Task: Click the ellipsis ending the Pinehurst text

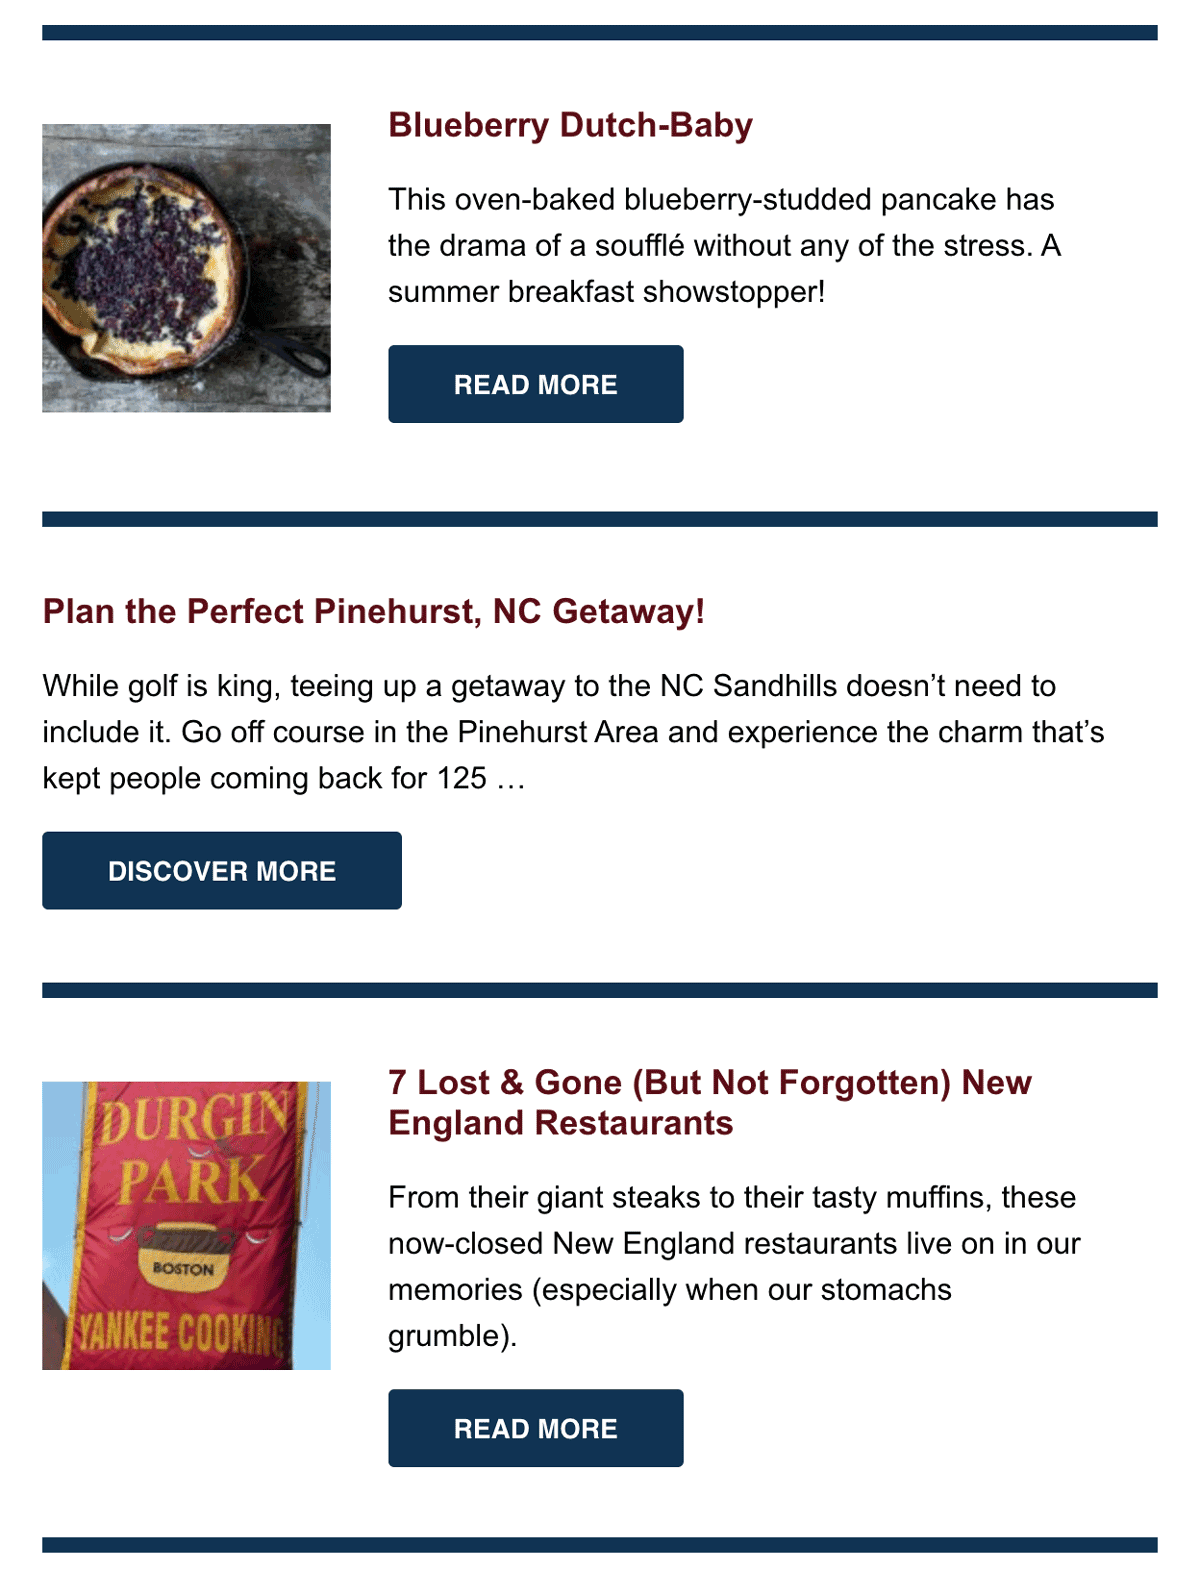Action: pyautogui.click(x=510, y=779)
